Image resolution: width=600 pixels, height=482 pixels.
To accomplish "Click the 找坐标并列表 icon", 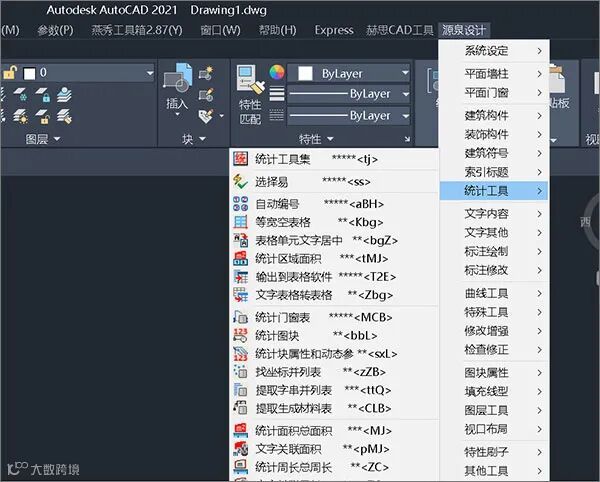I will click(240, 372).
